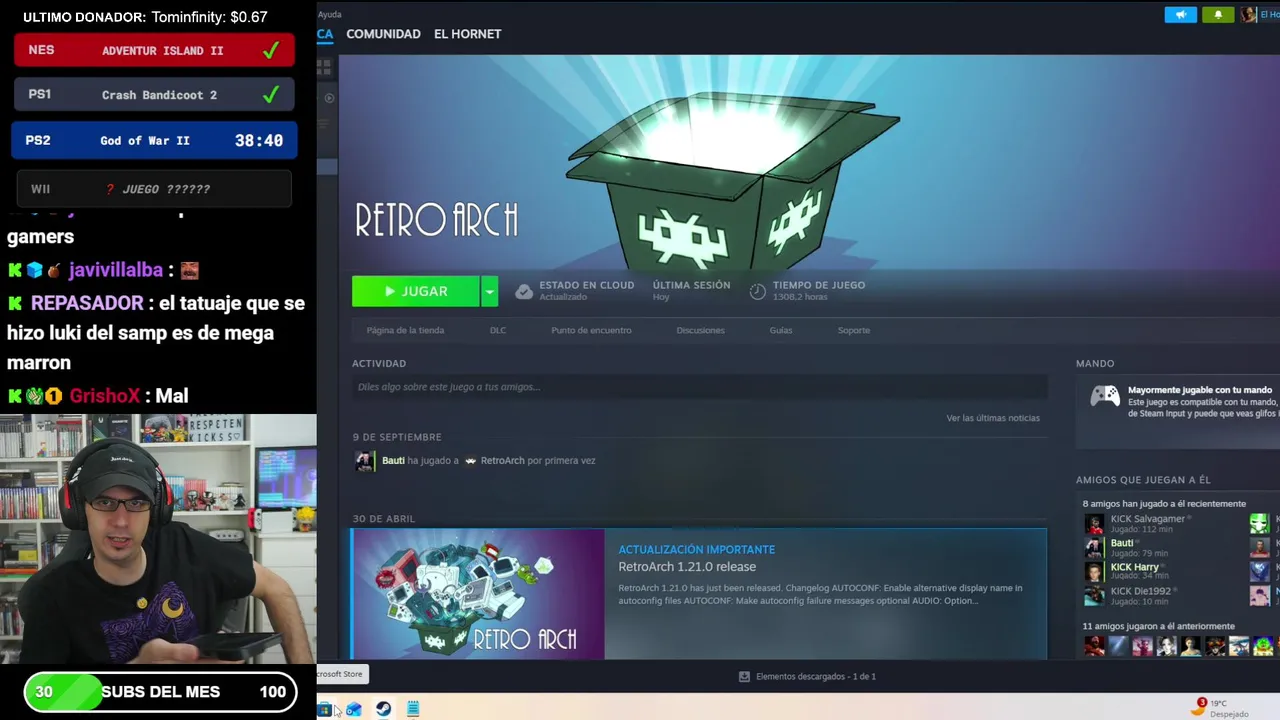Click Ver las últimas noticias
1280x720 pixels.
(993, 418)
